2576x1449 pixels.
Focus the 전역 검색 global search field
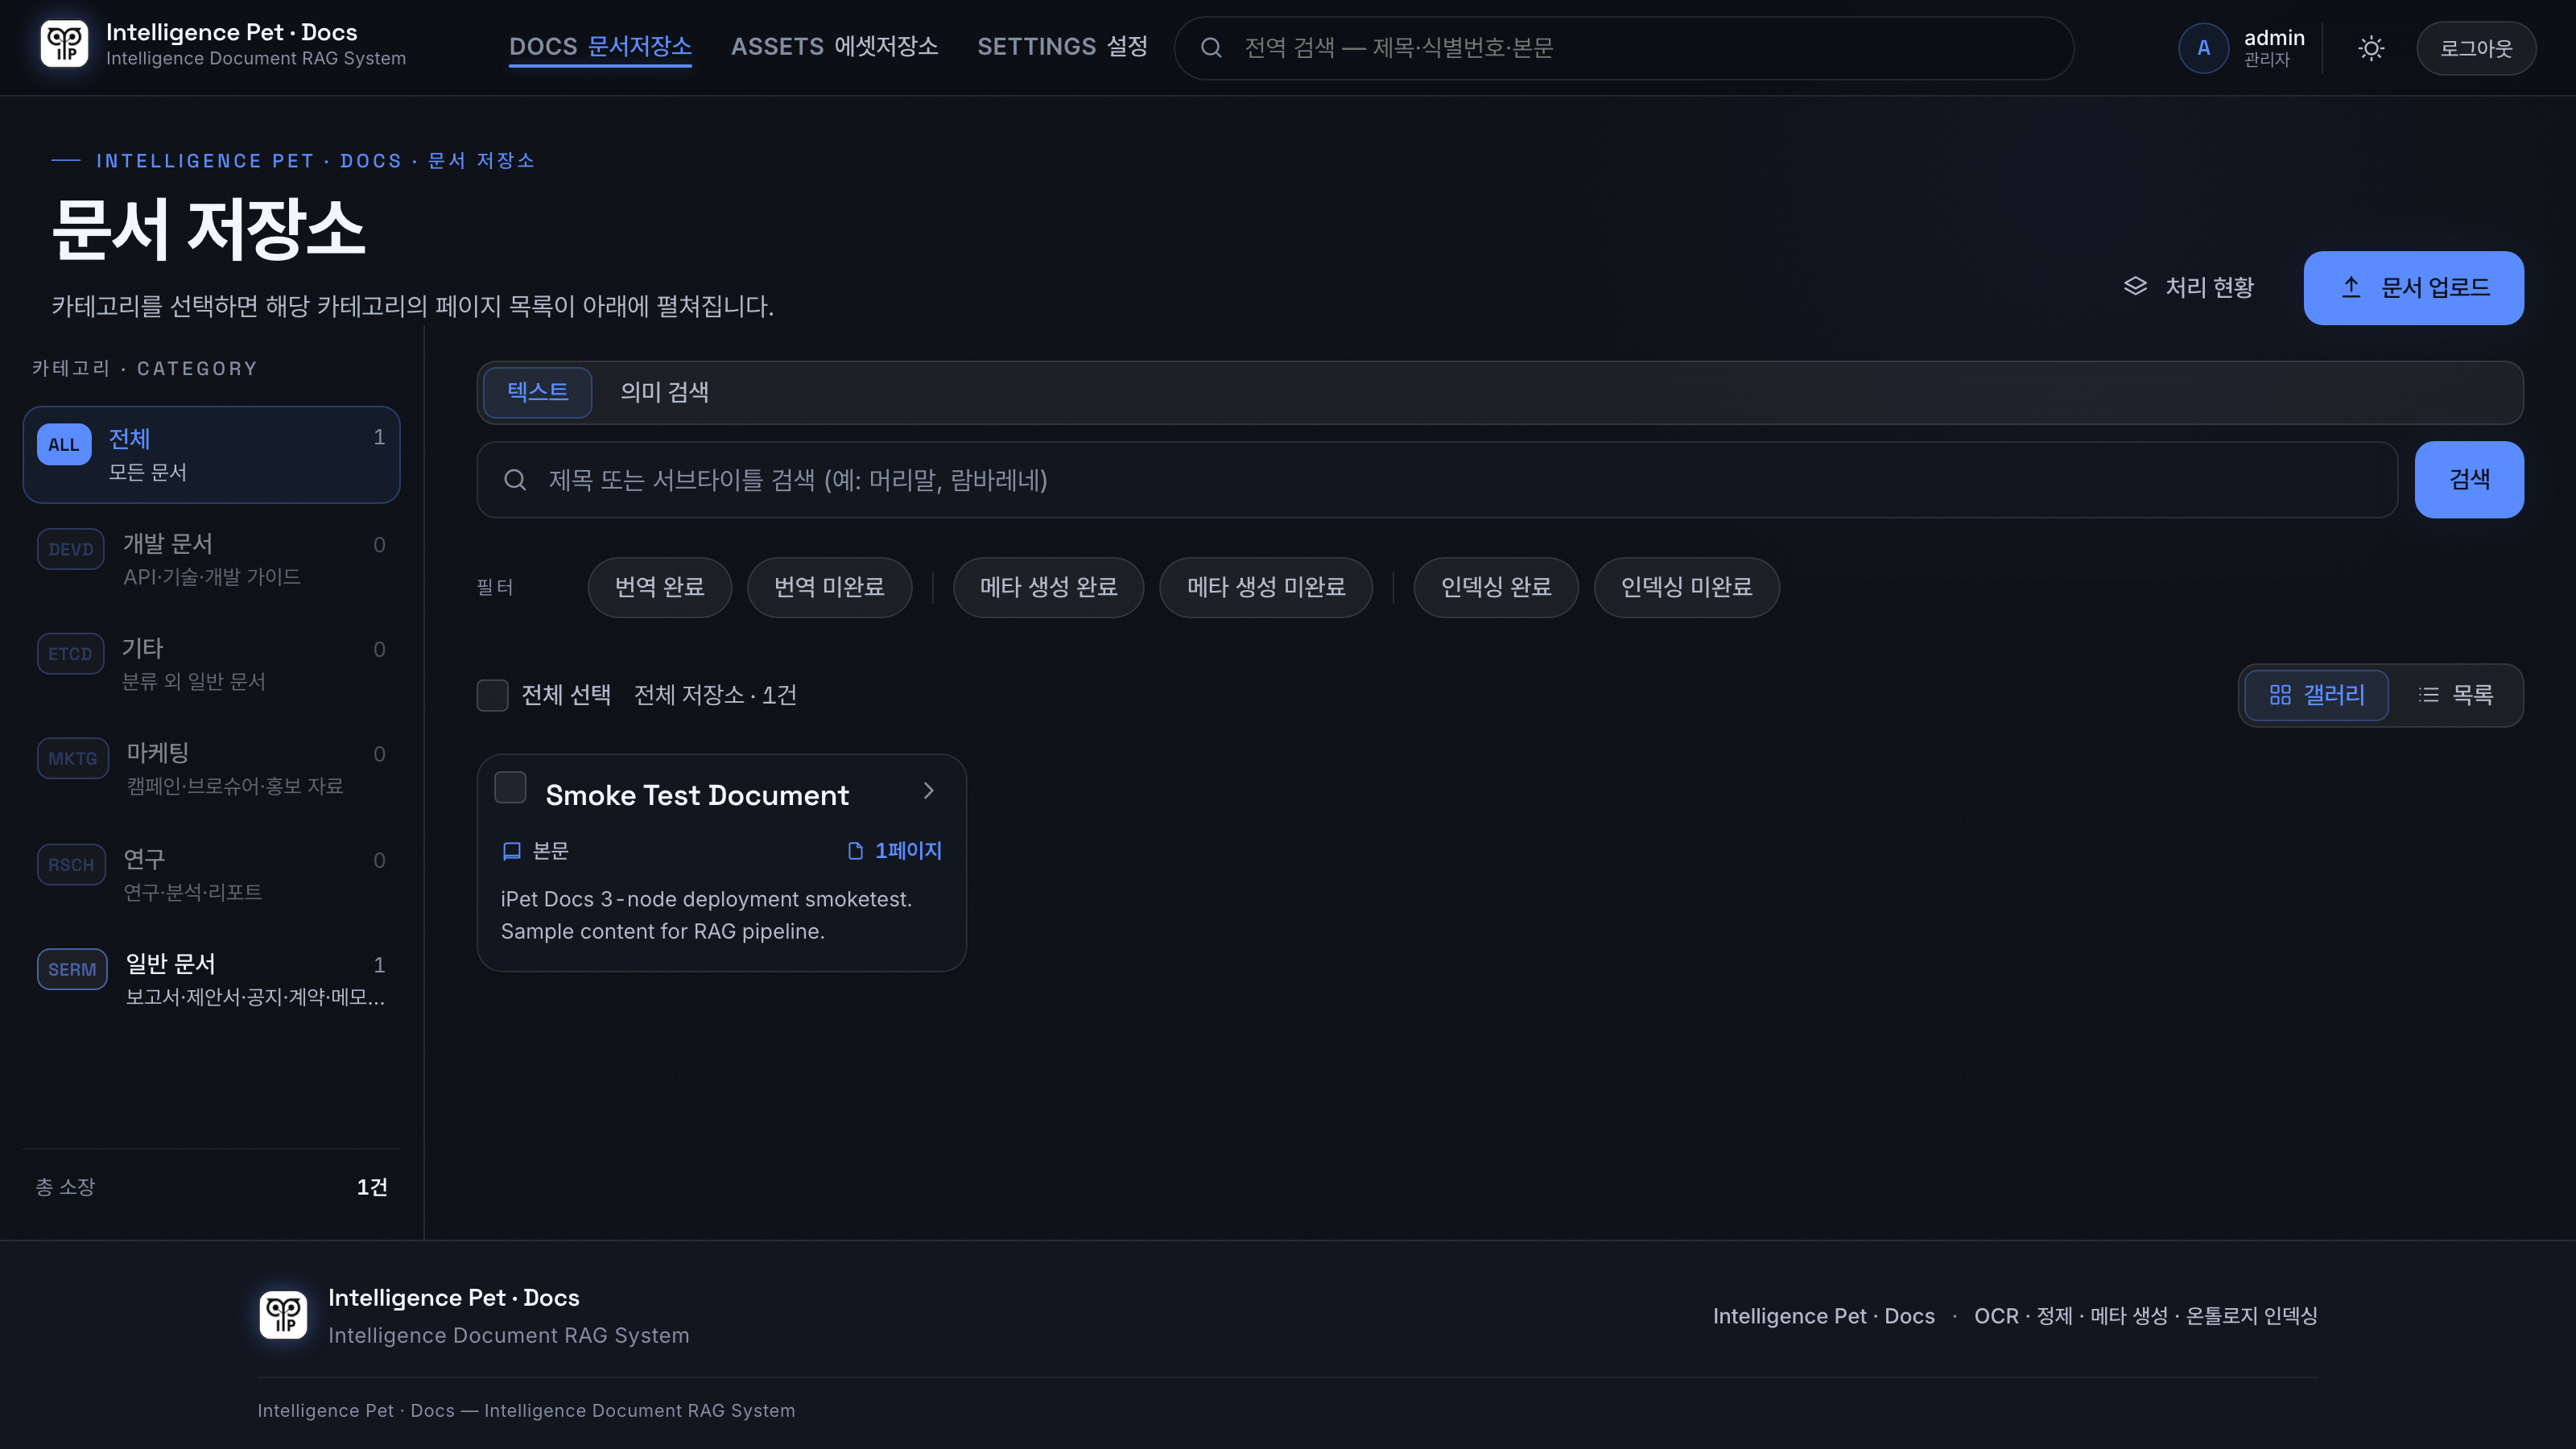(1624, 48)
